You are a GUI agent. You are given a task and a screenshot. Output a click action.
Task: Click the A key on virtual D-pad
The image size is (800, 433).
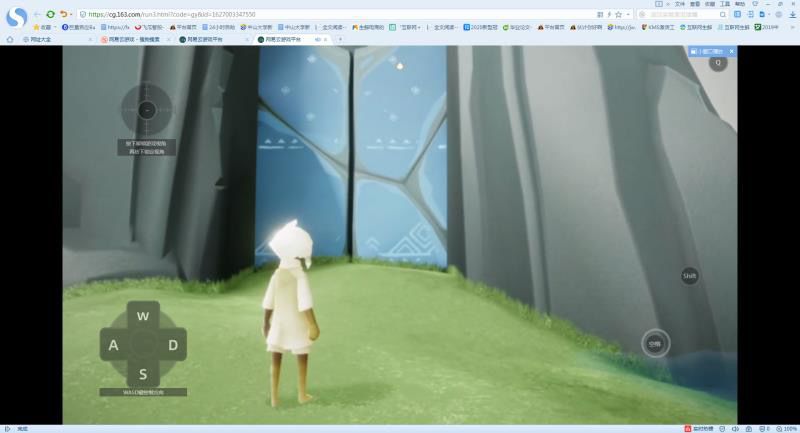click(114, 345)
